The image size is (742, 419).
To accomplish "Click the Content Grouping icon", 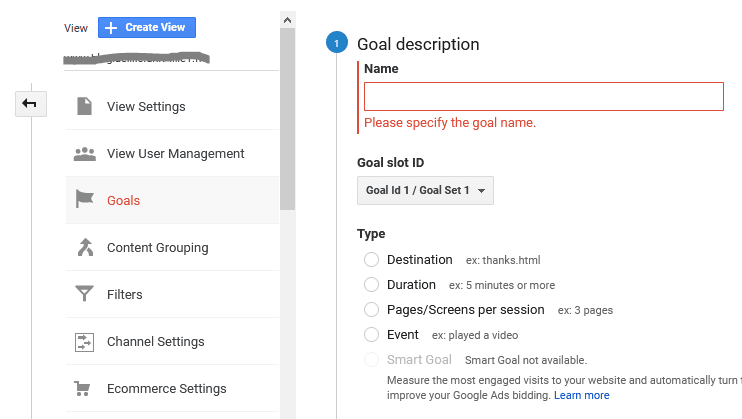I will 84,247.
